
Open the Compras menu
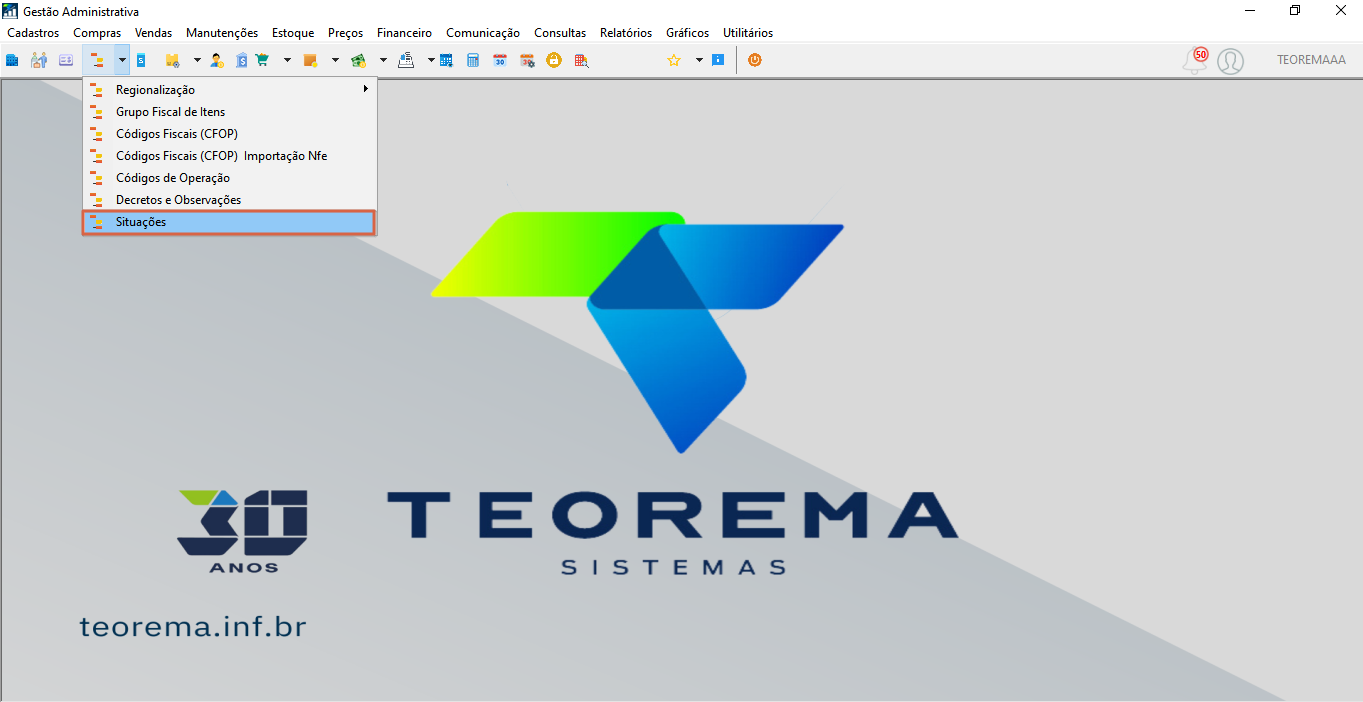click(97, 33)
